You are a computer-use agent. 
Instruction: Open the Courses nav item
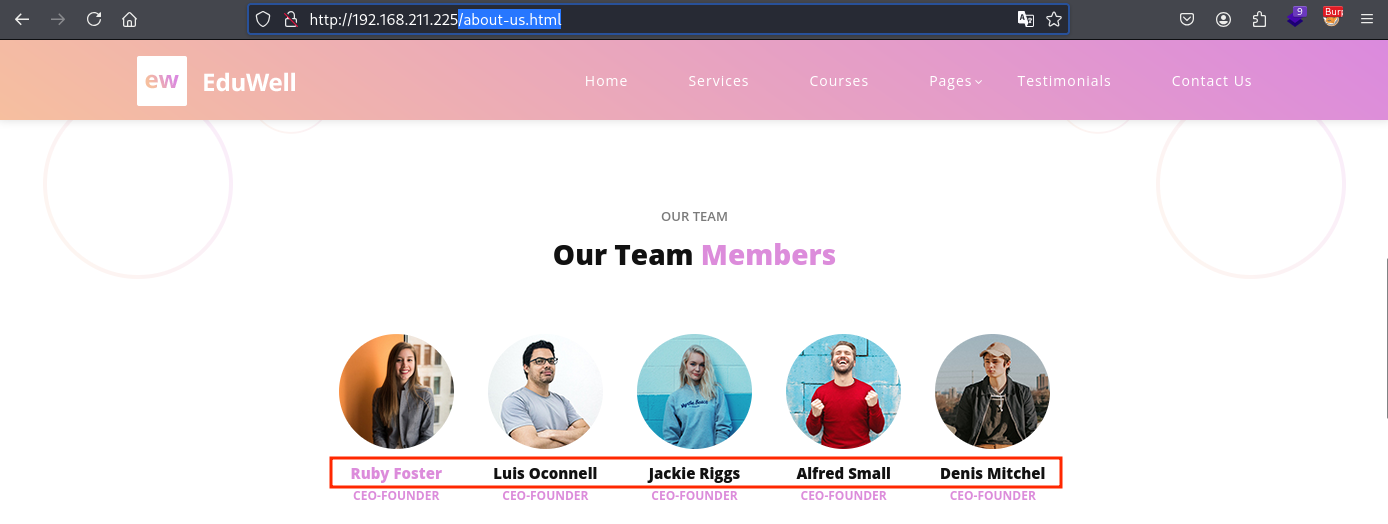pos(839,81)
